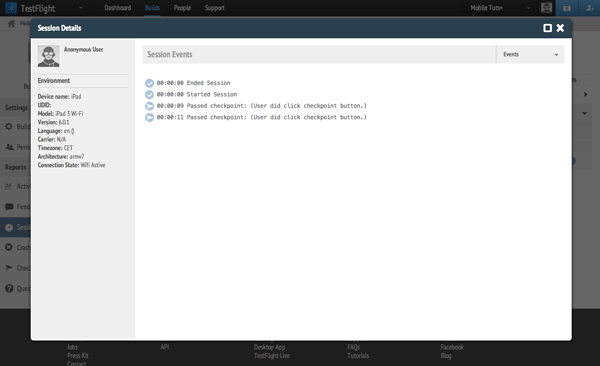Click the Started Session check icon
Screen dimensions: 600x366
149,95
